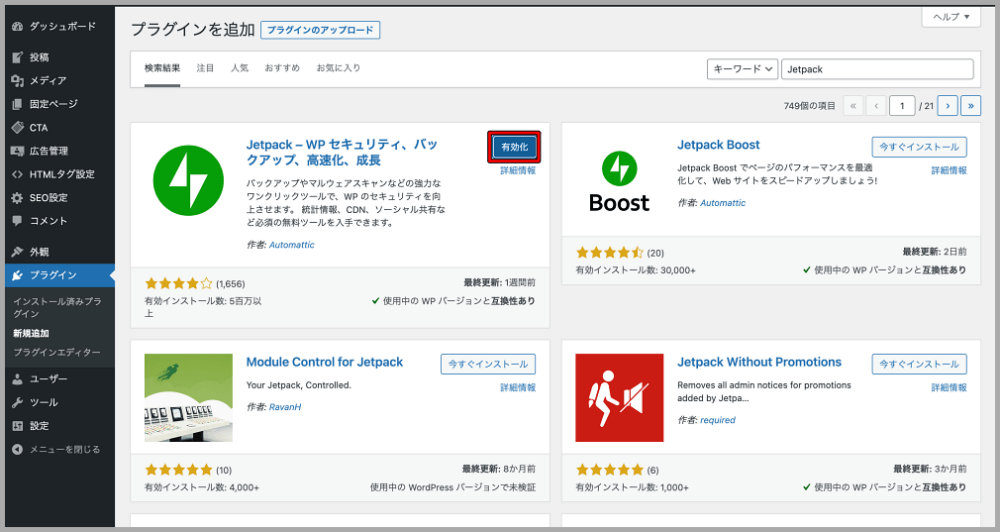Select the 広告管理 icon in sidebar

[17, 151]
